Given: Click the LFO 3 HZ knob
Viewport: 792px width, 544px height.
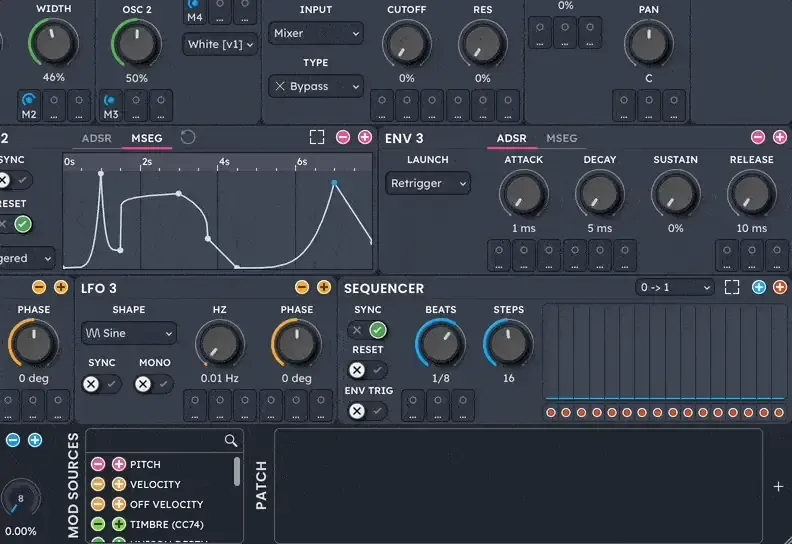Looking at the screenshot, I should coord(220,344).
